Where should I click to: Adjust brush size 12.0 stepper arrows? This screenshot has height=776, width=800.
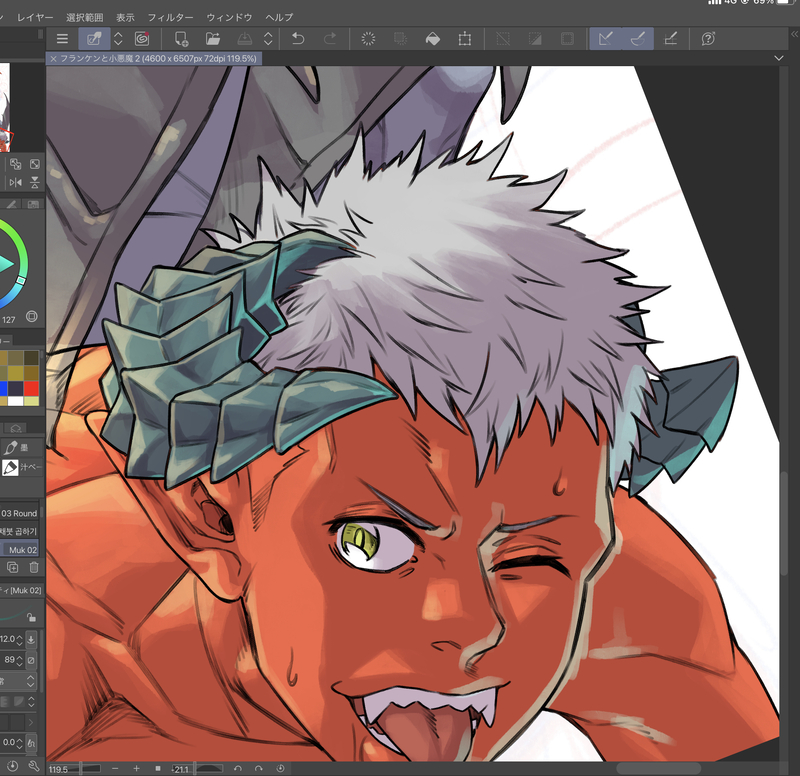click(x=19, y=639)
